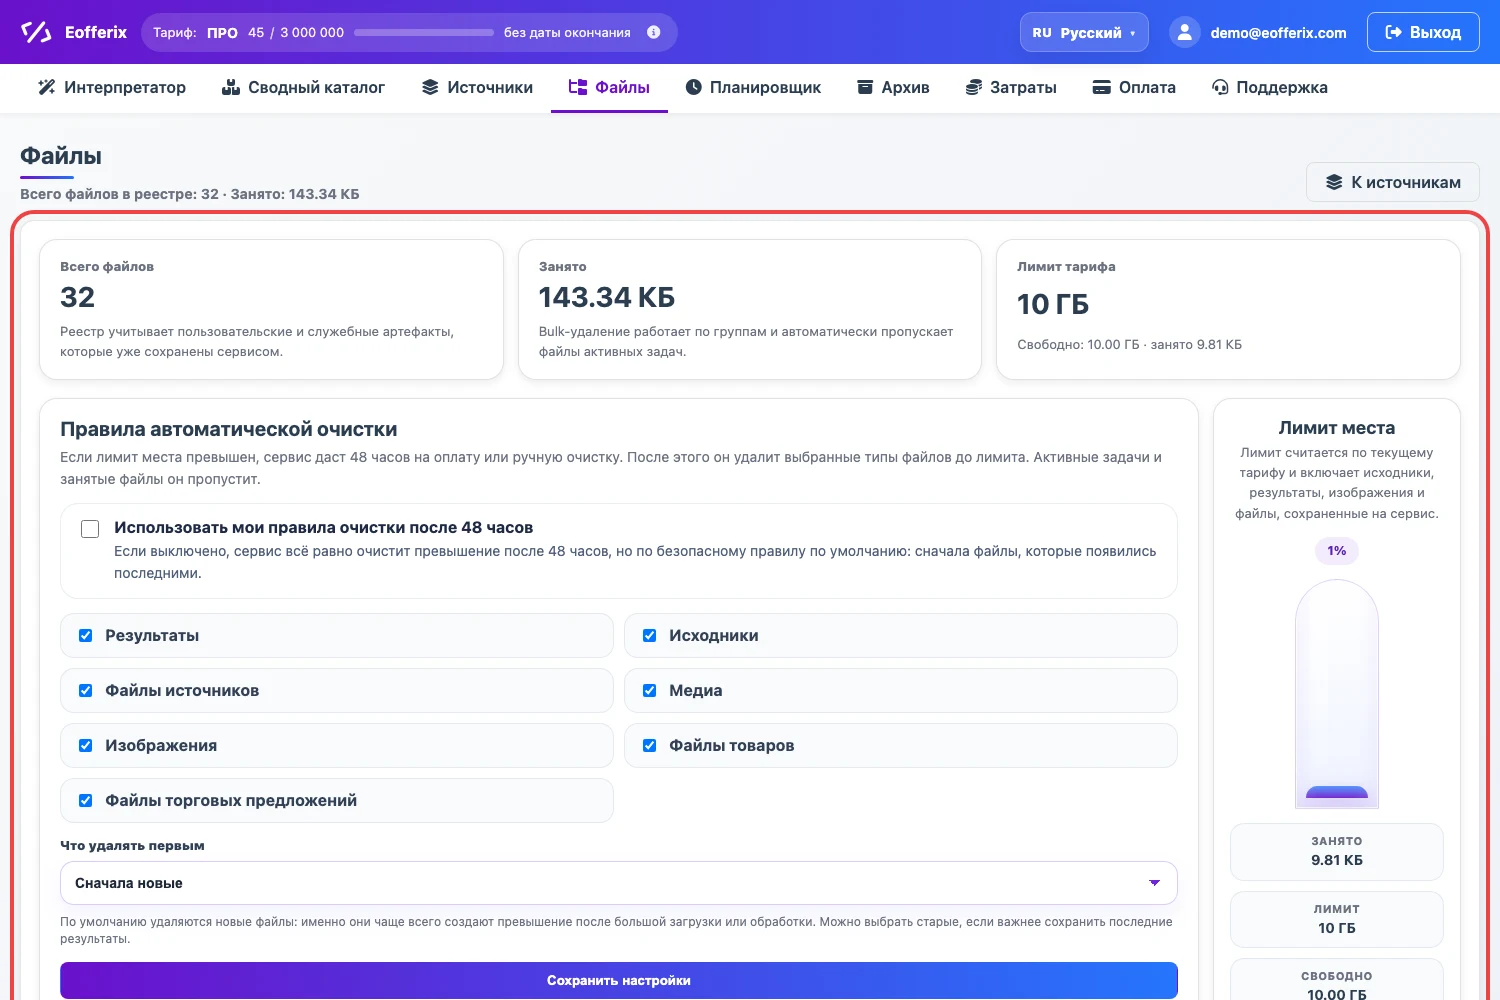Viewport: 1500px width, 1000px height.
Task: Open the Оплата tab
Action: [1133, 87]
